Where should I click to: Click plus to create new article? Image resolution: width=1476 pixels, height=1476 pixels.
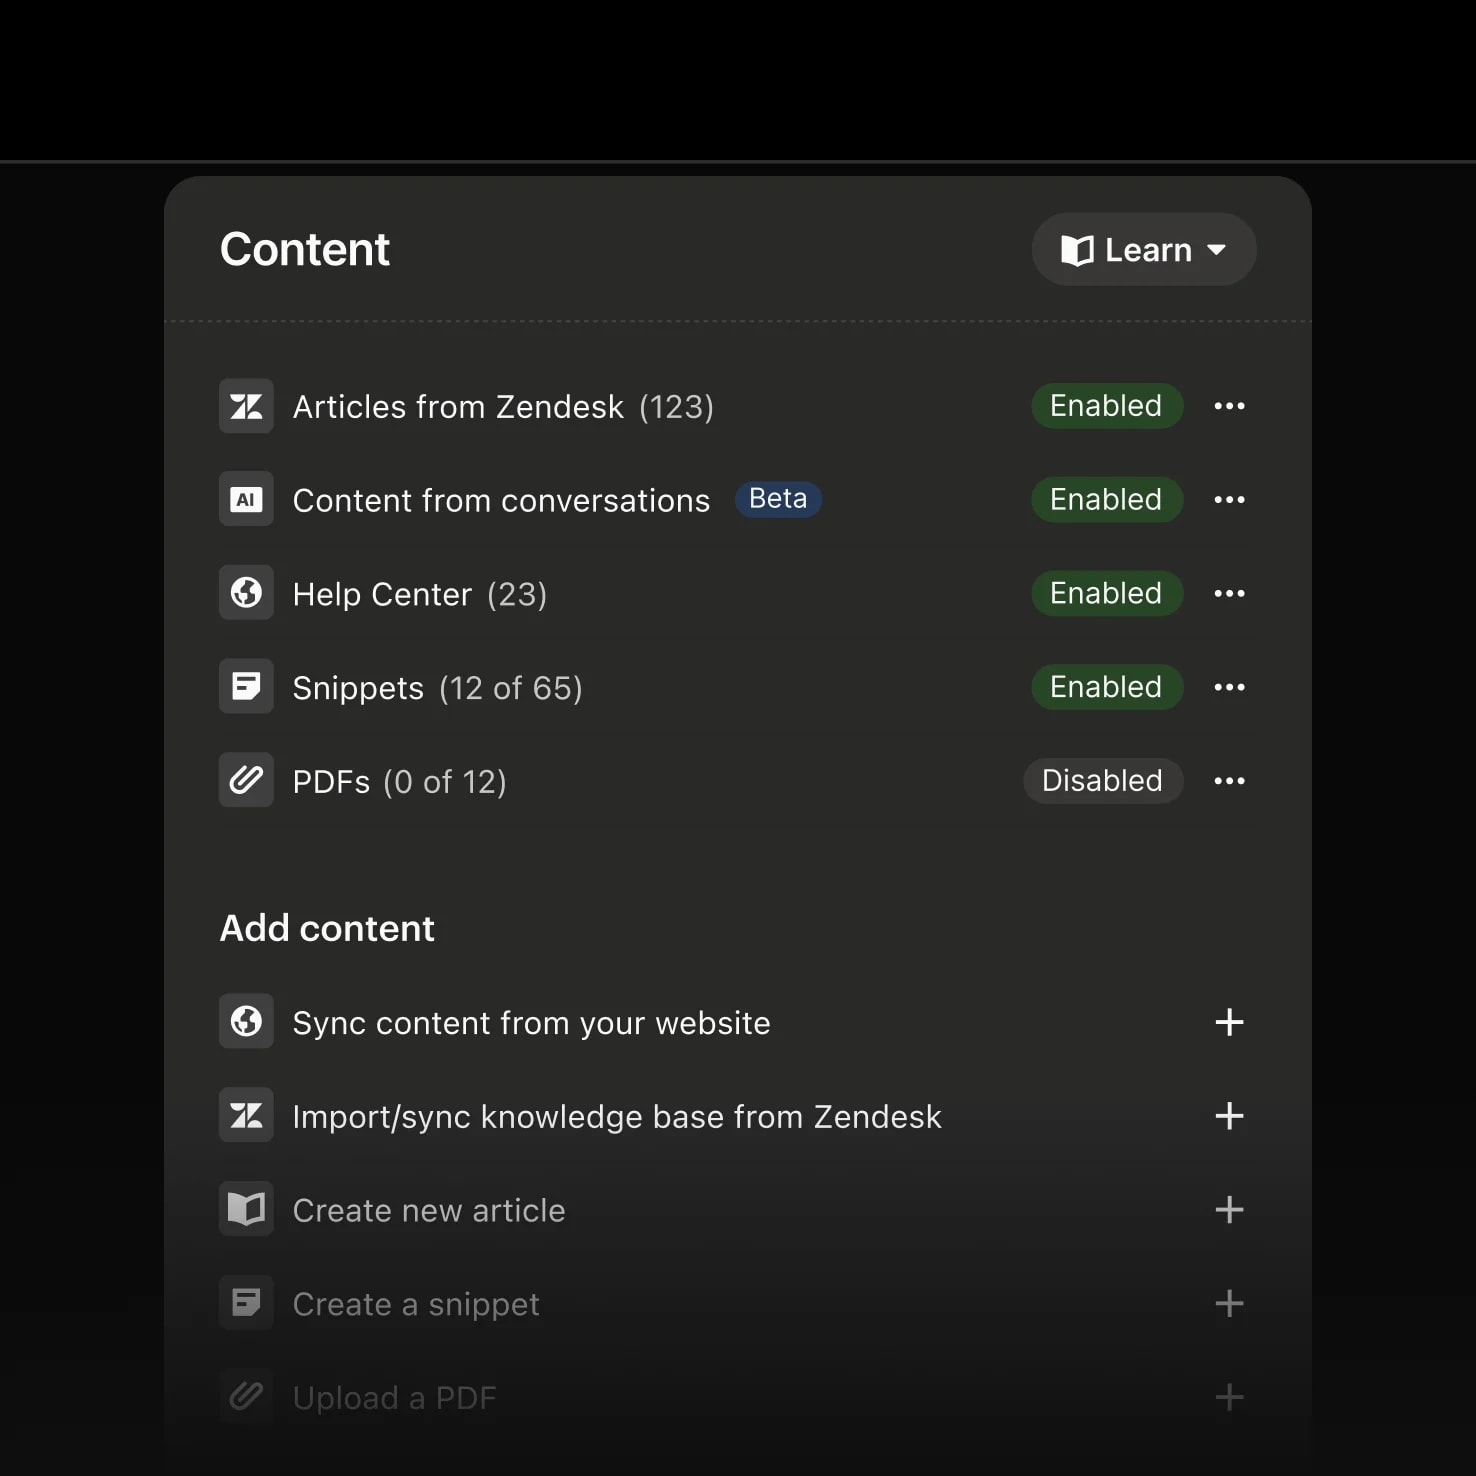(1229, 1210)
